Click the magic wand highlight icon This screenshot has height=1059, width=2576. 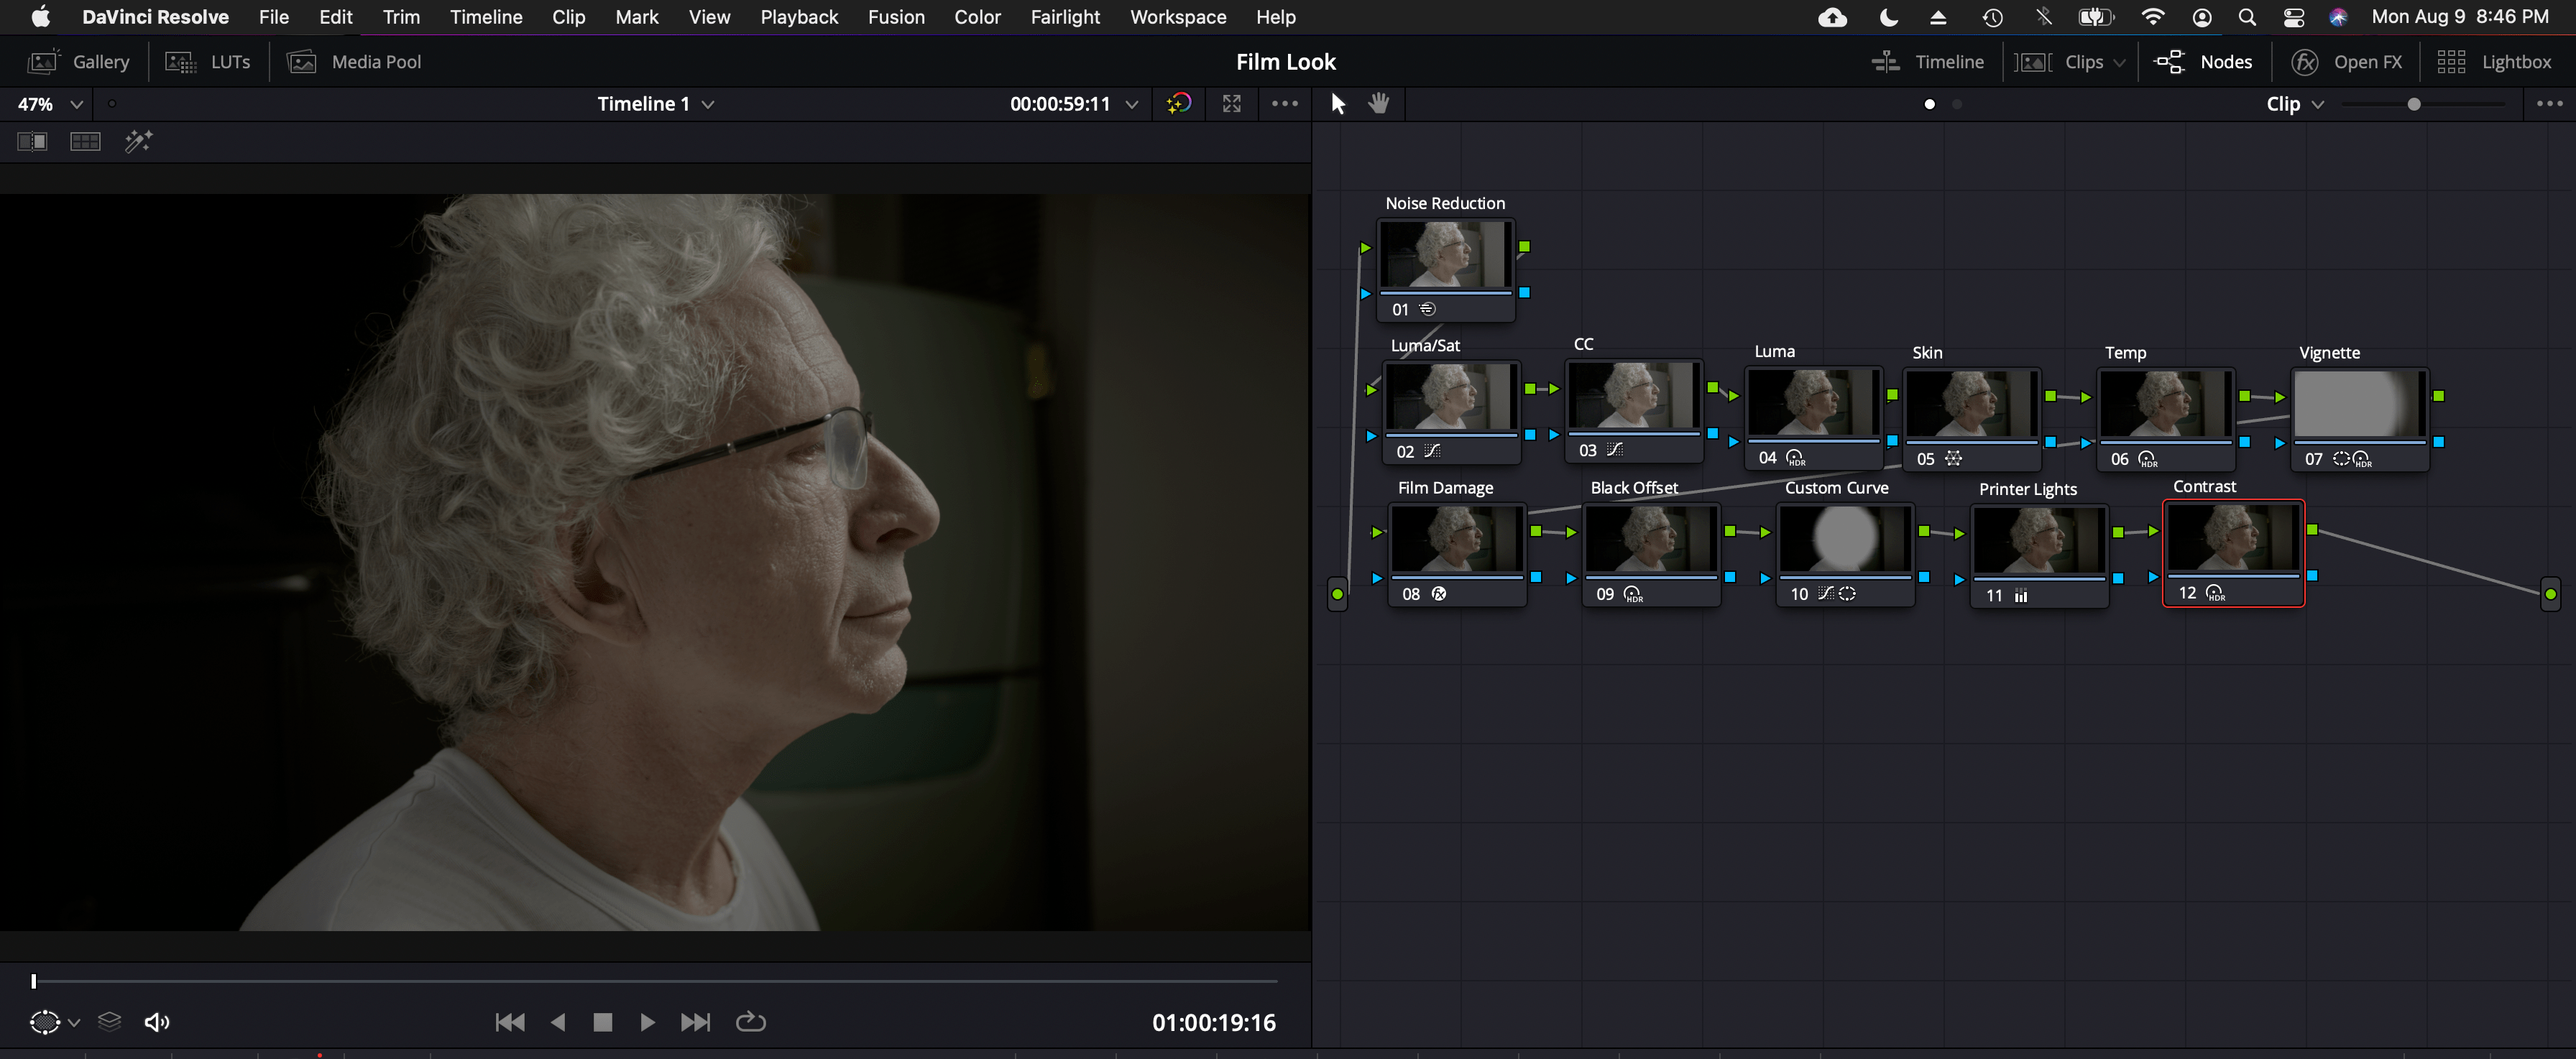138,141
